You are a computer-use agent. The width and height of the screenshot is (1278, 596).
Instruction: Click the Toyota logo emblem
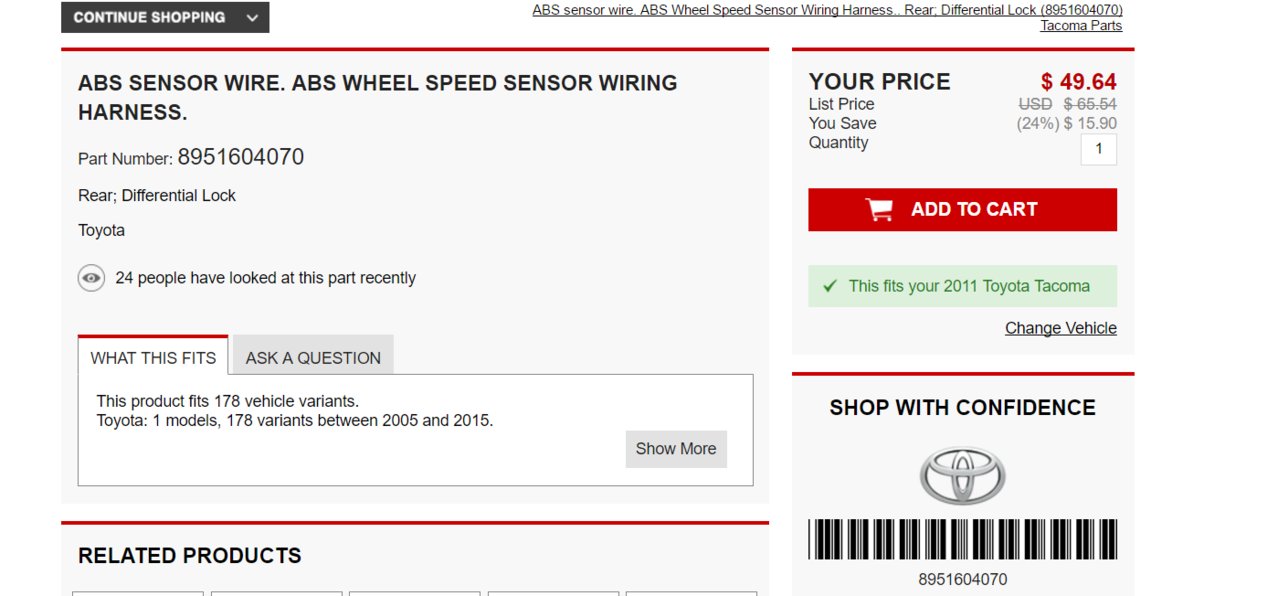962,475
